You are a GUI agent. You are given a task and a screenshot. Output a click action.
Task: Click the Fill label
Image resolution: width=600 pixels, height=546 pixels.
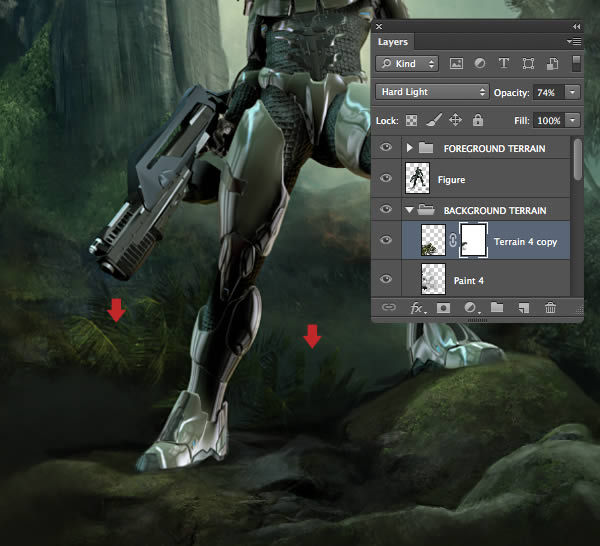tap(522, 121)
